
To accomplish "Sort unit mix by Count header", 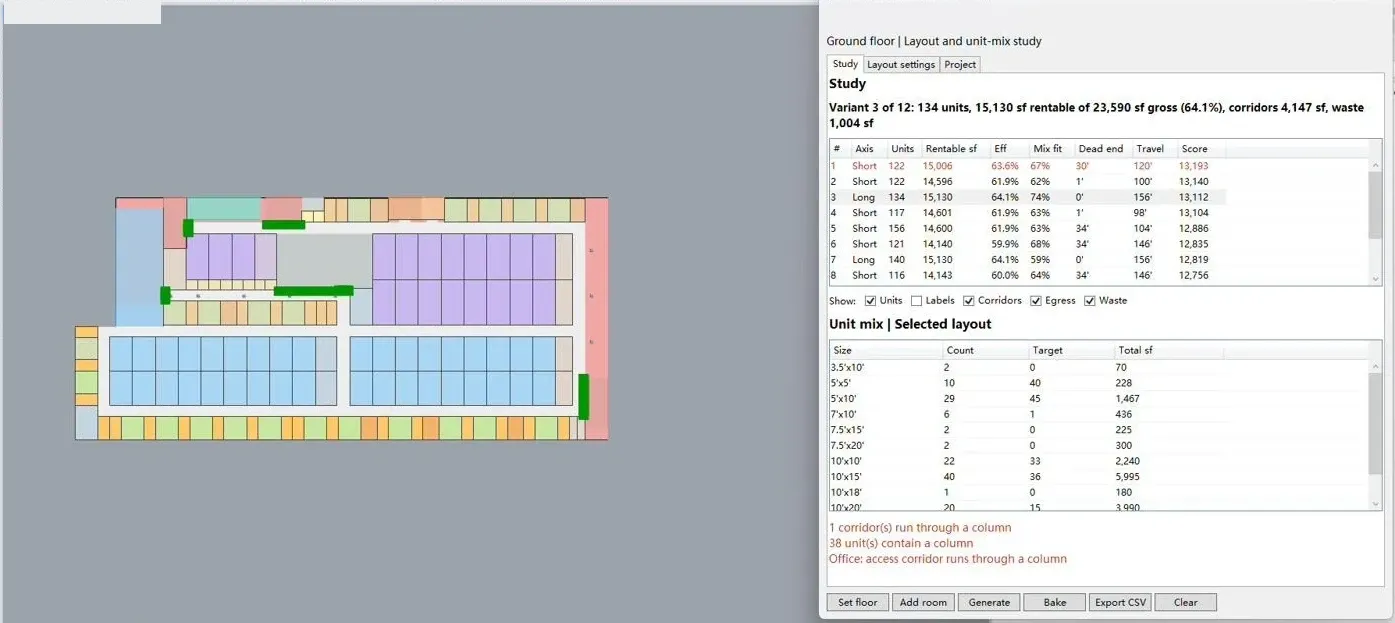I will click(985, 351).
